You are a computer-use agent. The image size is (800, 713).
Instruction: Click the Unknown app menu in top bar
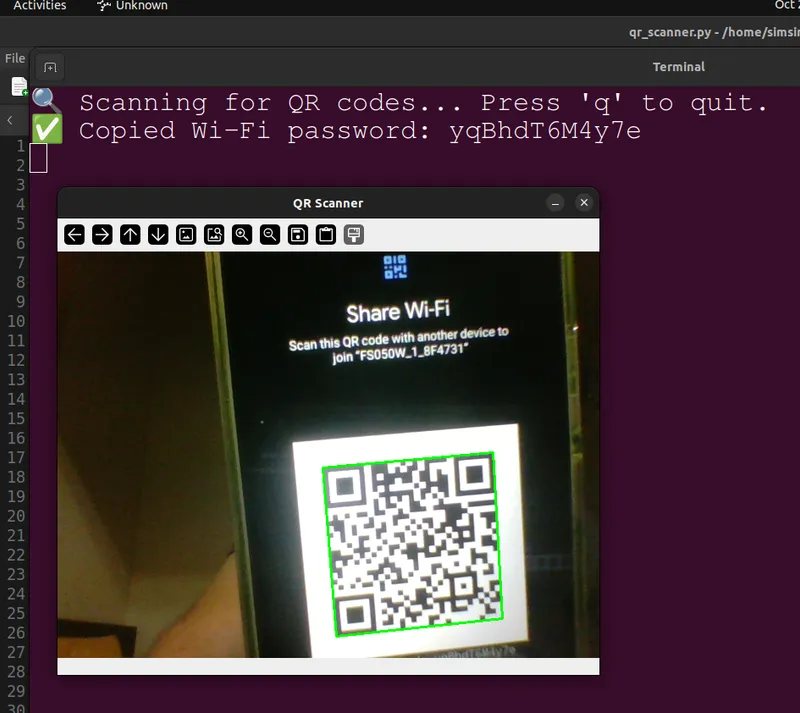[x=132, y=6]
